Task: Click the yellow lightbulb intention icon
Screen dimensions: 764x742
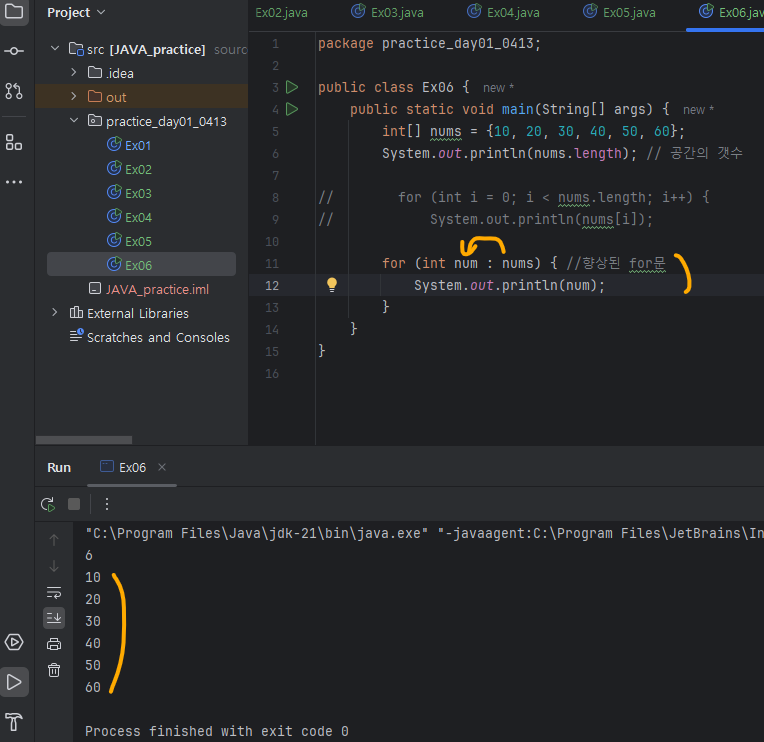Action: 332,285
